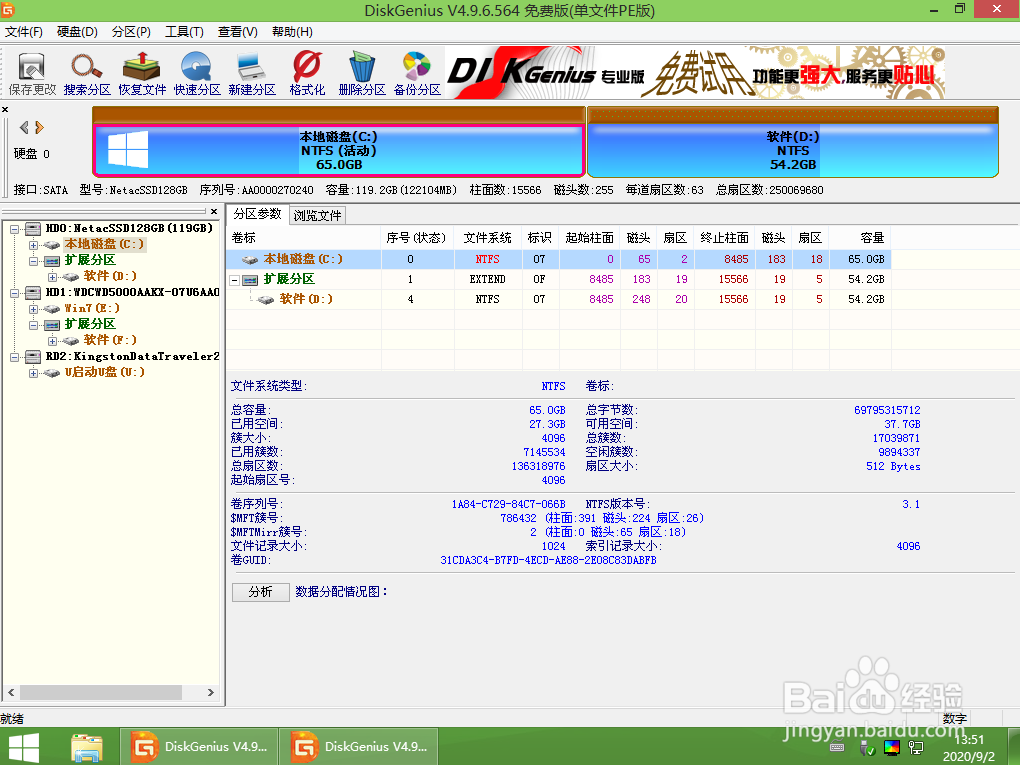Click the volume serial 1A84-C729-84C7-066B
1020x765 pixels.
pyautogui.click(x=508, y=504)
